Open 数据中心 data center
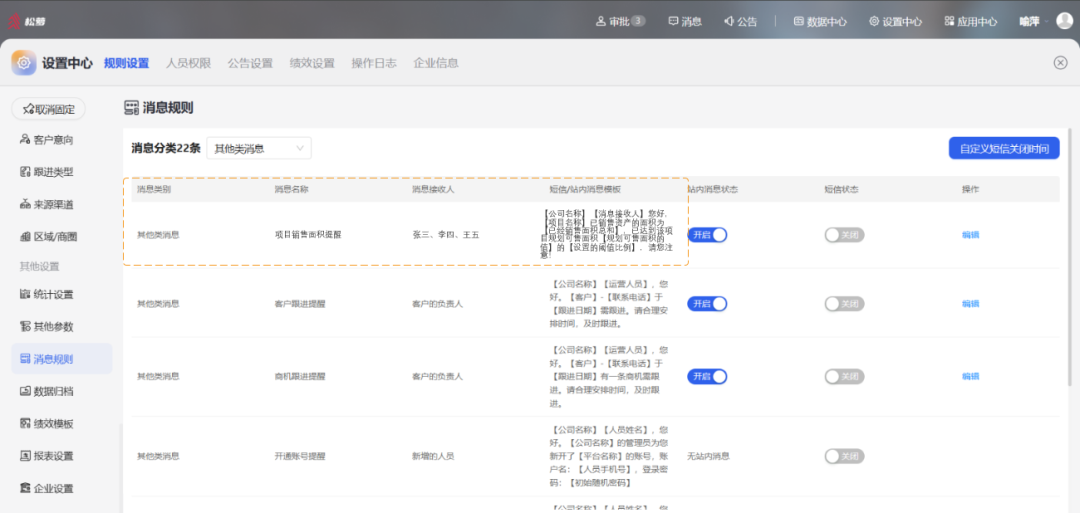This screenshot has width=1080, height=513. point(820,21)
